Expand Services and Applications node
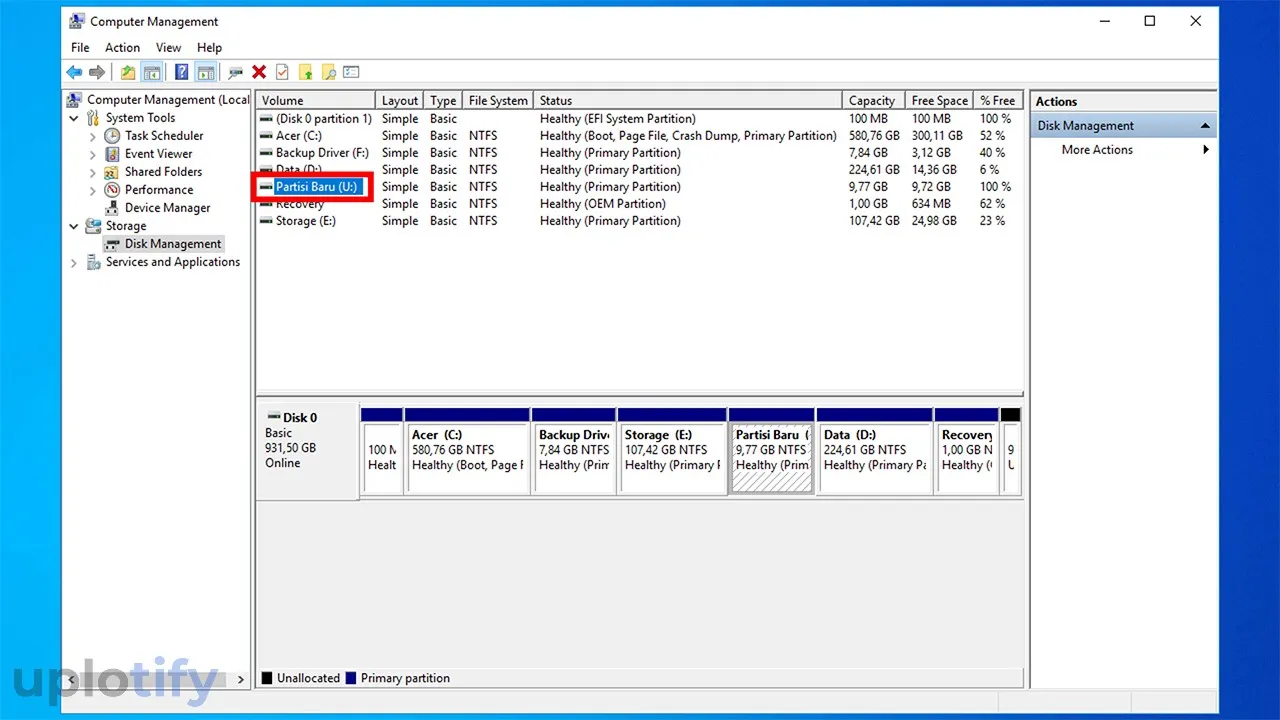 click(x=74, y=262)
